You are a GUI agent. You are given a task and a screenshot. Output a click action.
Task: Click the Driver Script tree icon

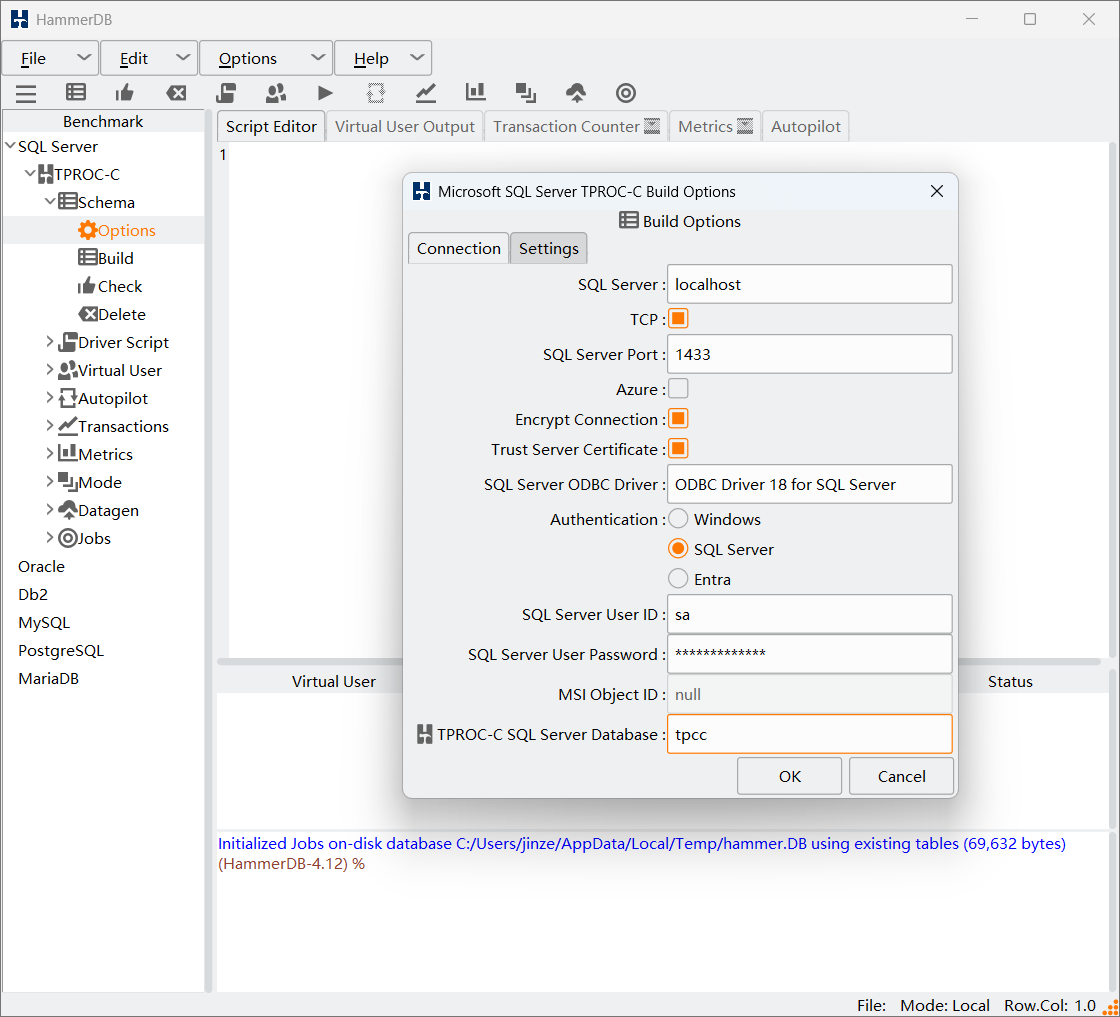pyautogui.click(x=68, y=343)
